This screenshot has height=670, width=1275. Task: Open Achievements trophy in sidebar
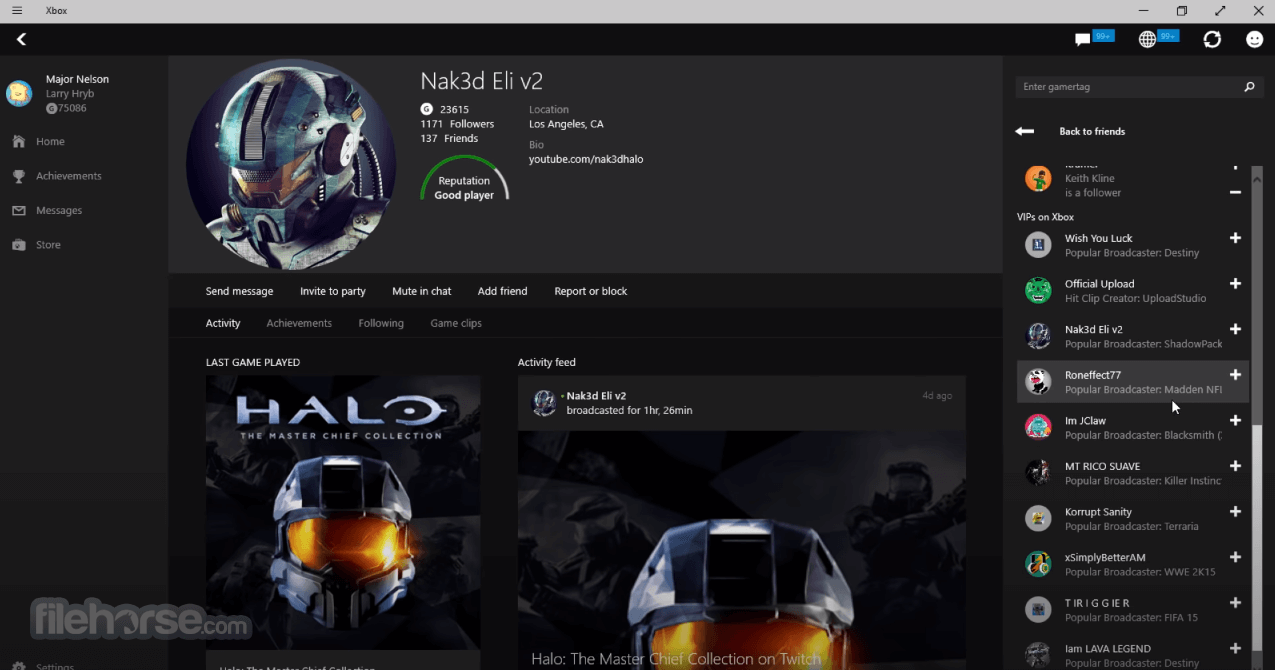(19, 176)
